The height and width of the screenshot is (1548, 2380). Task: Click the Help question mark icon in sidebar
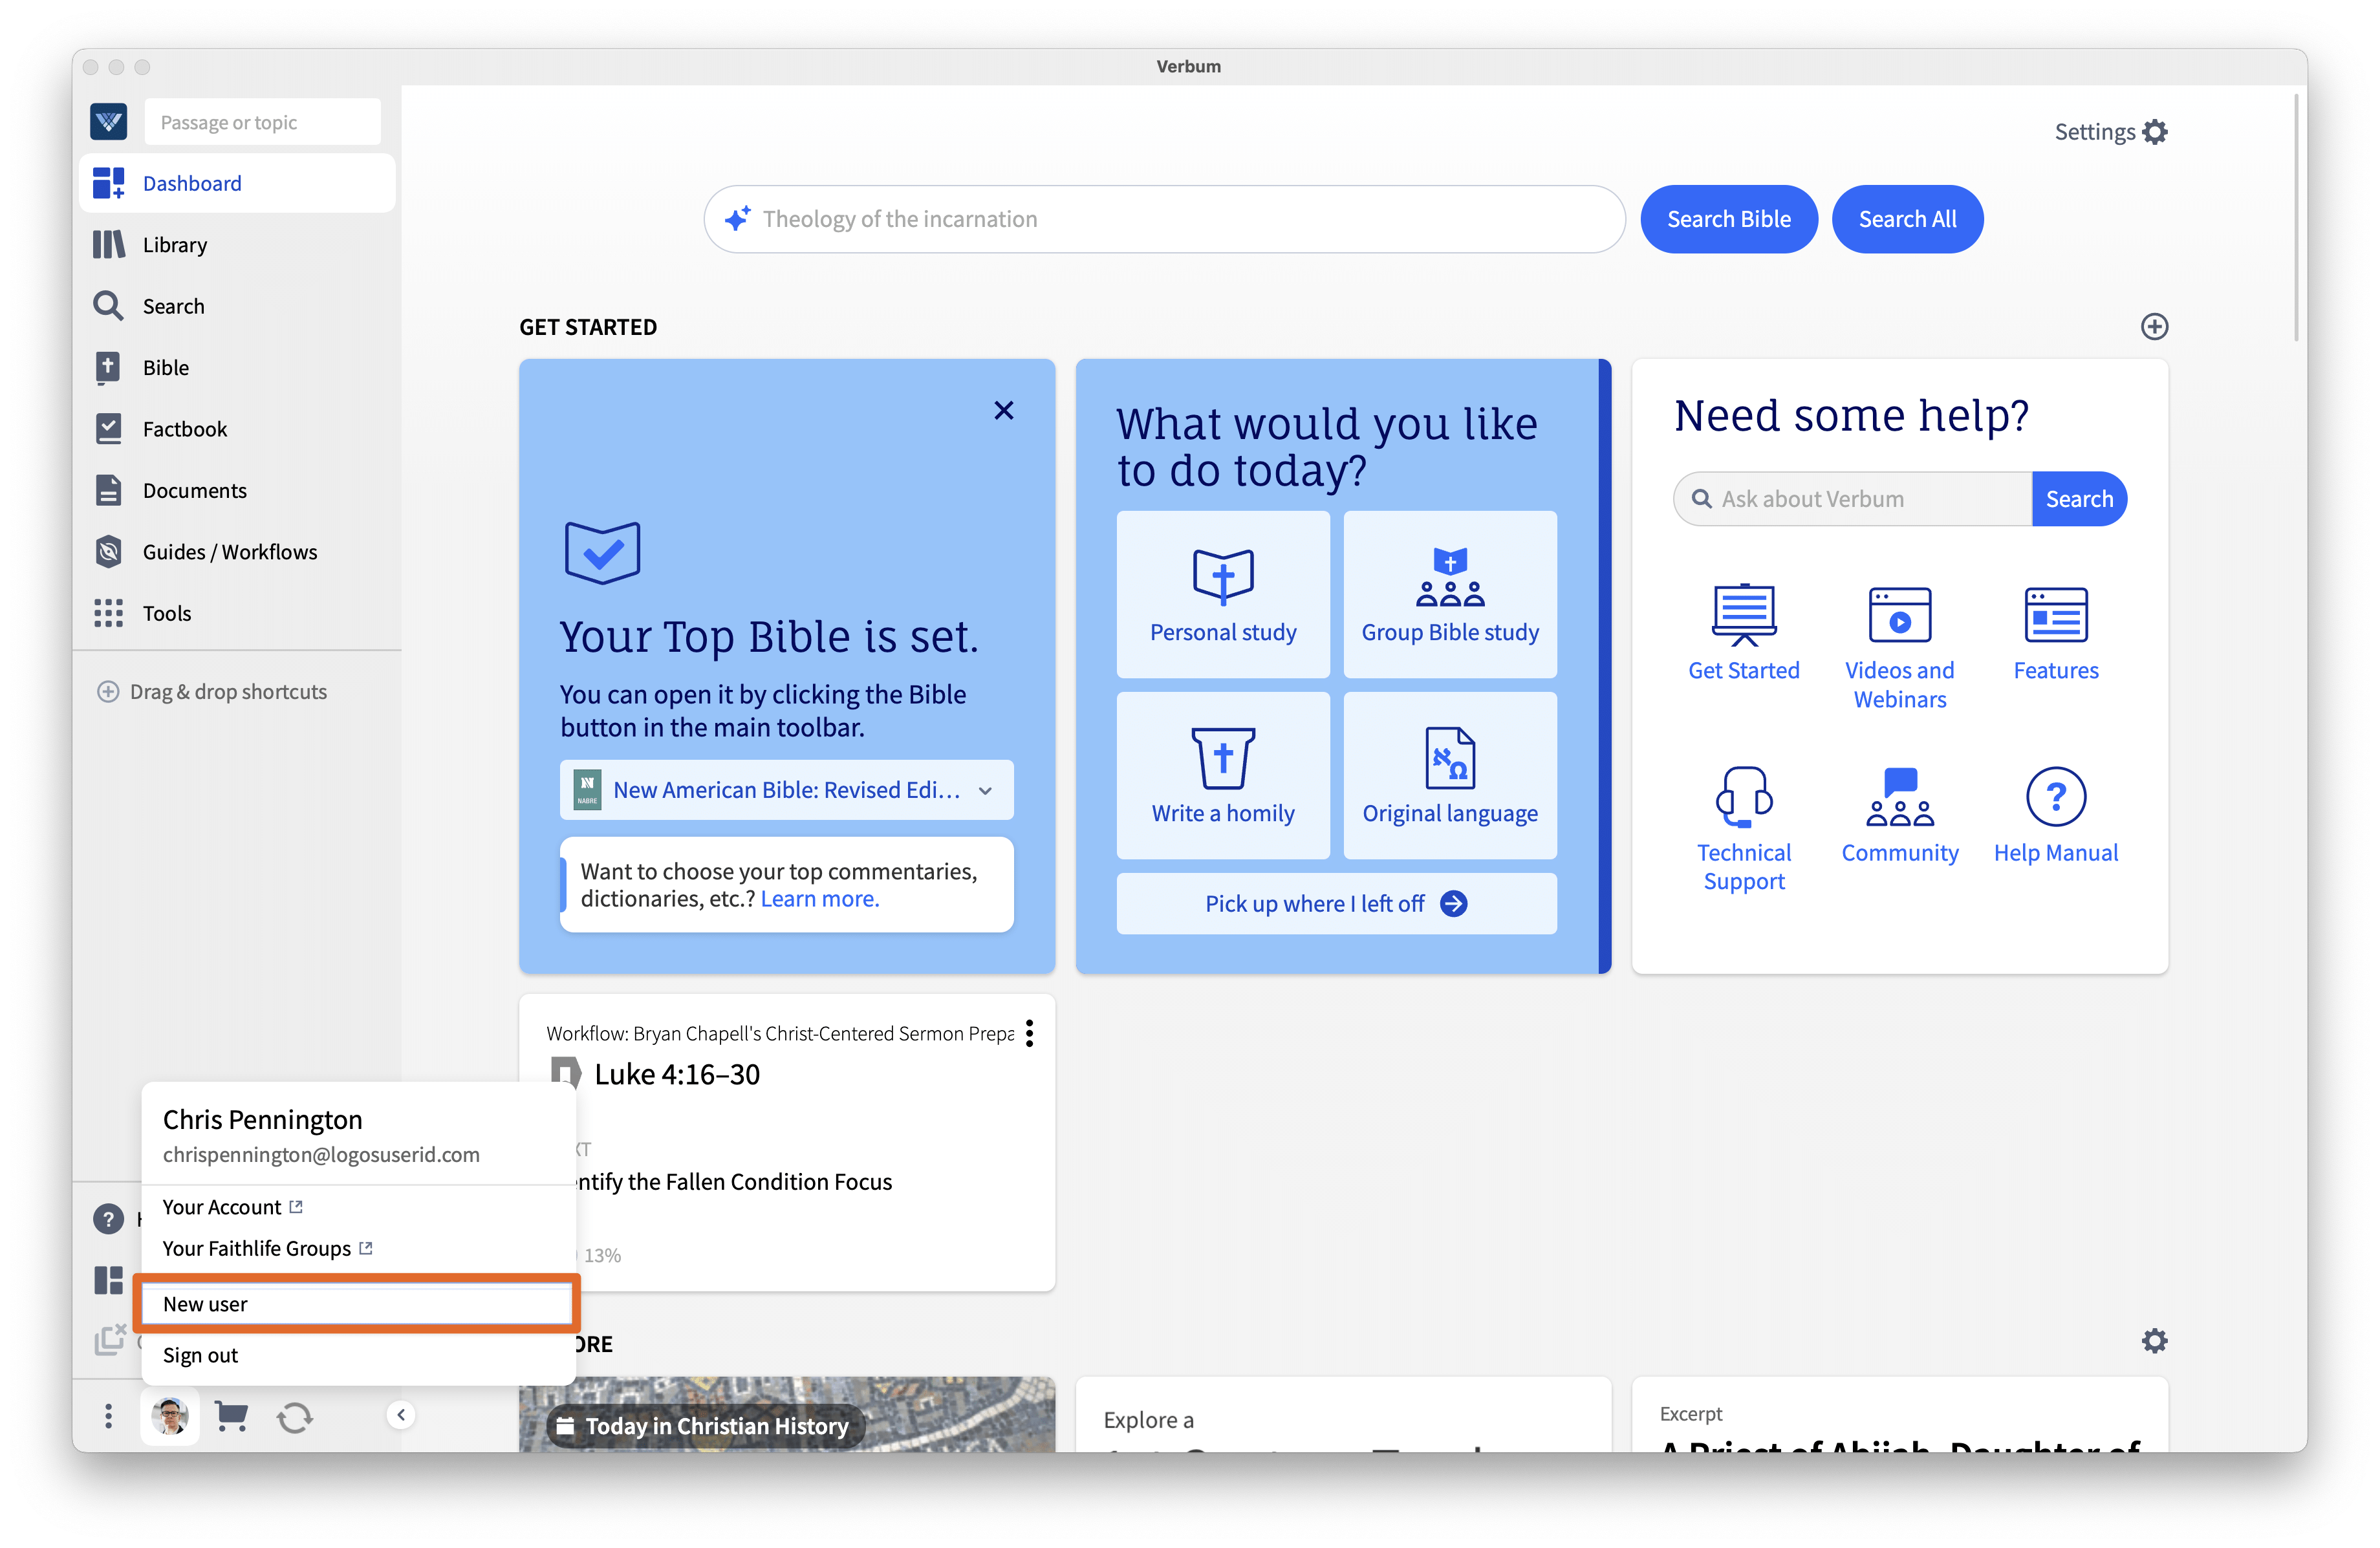108,1219
